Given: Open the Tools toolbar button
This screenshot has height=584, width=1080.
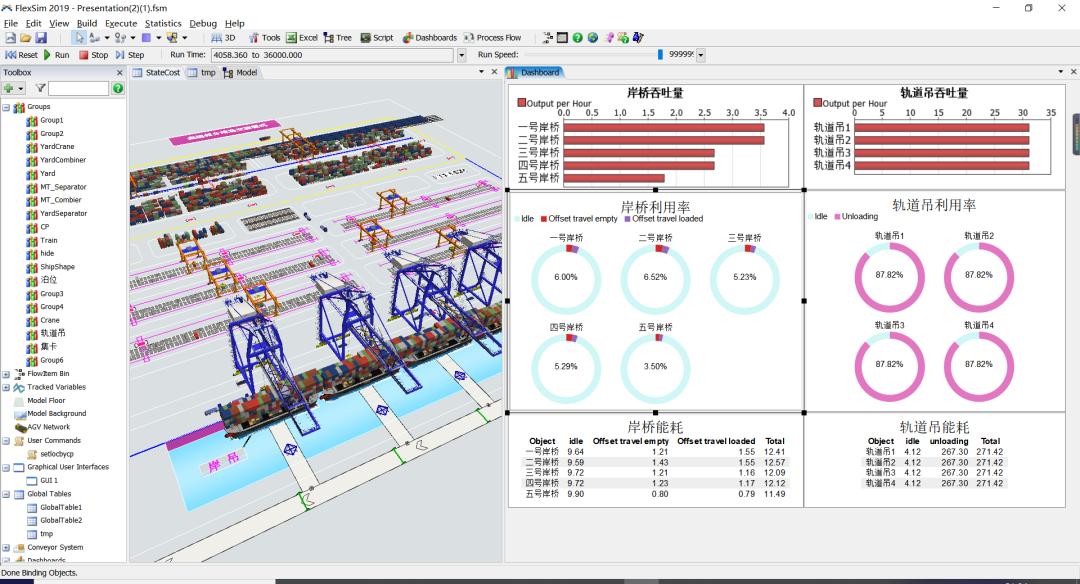Looking at the screenshot, I should coord(264,38).
